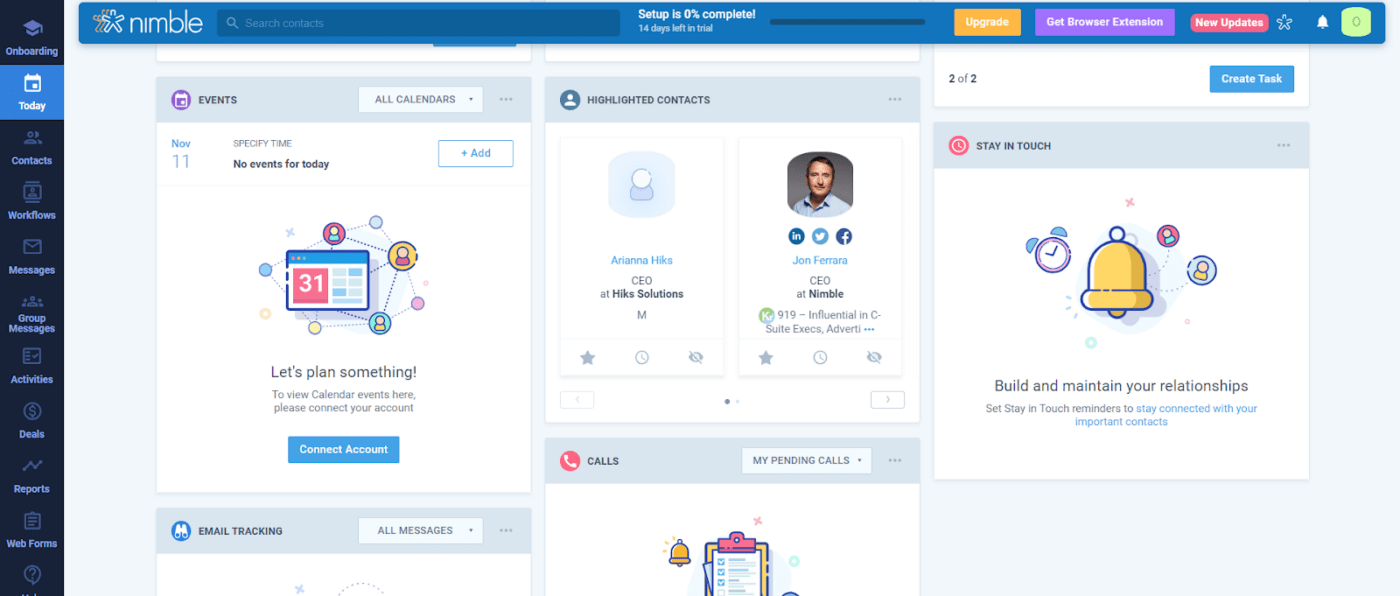Go to Group Messages in the sidebar

tap(32, 314)
